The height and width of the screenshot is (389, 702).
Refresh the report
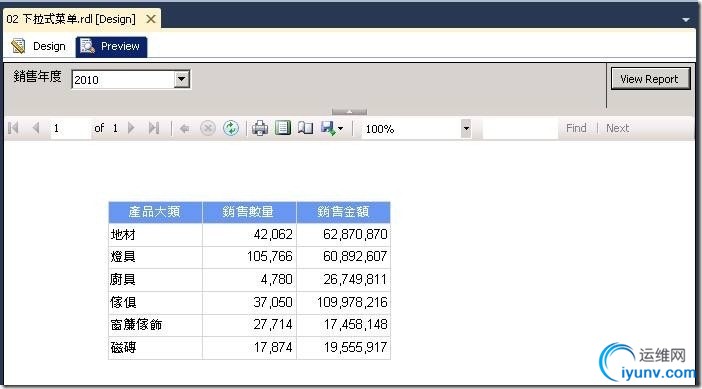pyautogui.click(x=231, y=128)
